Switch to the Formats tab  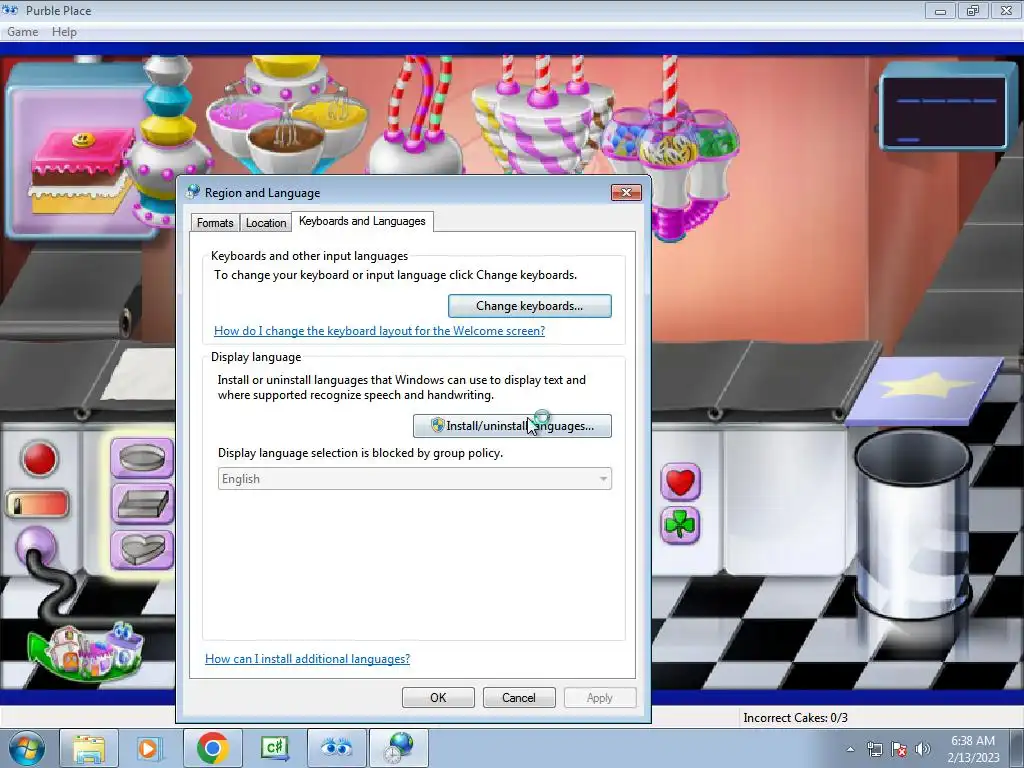215,223
